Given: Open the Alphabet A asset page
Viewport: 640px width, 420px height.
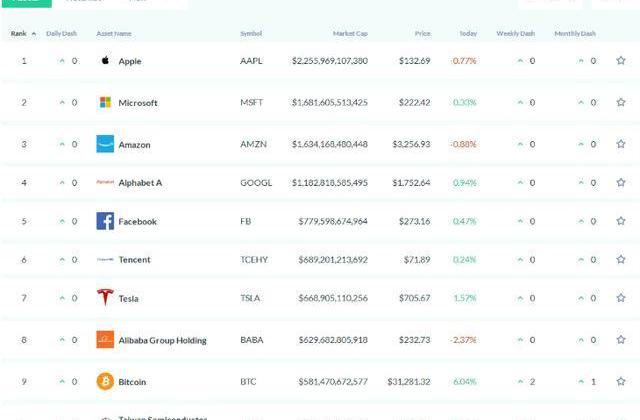Looking at the screenshot, I should (x=140, y=183).
